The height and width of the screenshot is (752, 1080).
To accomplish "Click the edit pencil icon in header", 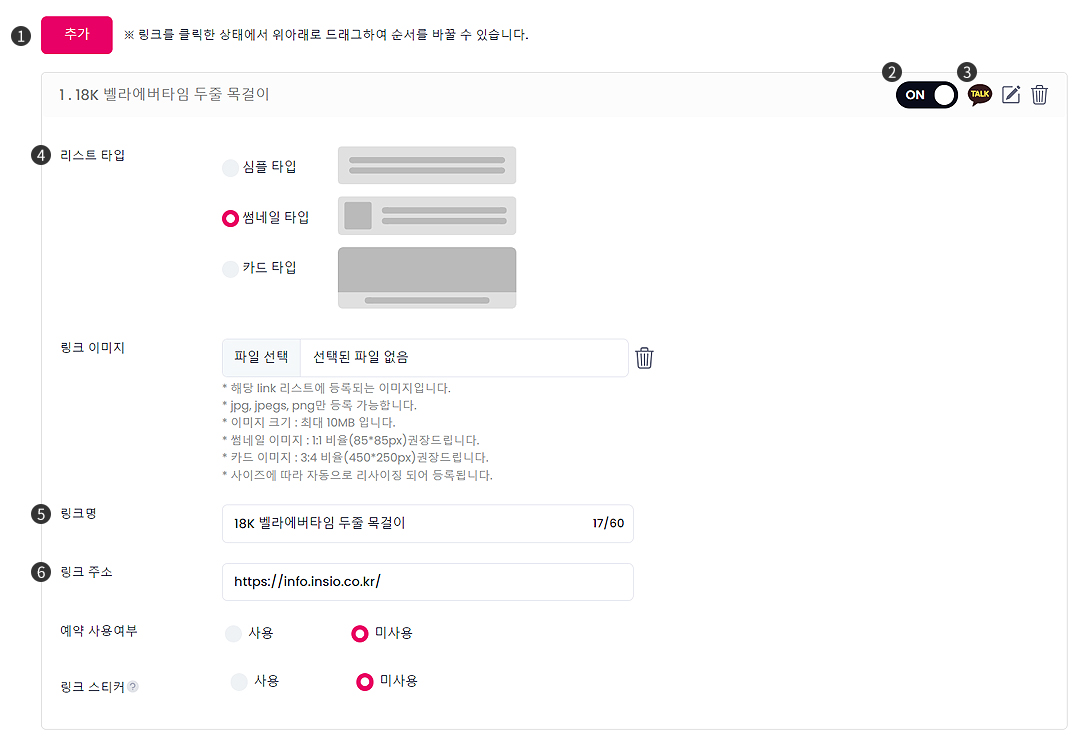I will [1011, 95].
